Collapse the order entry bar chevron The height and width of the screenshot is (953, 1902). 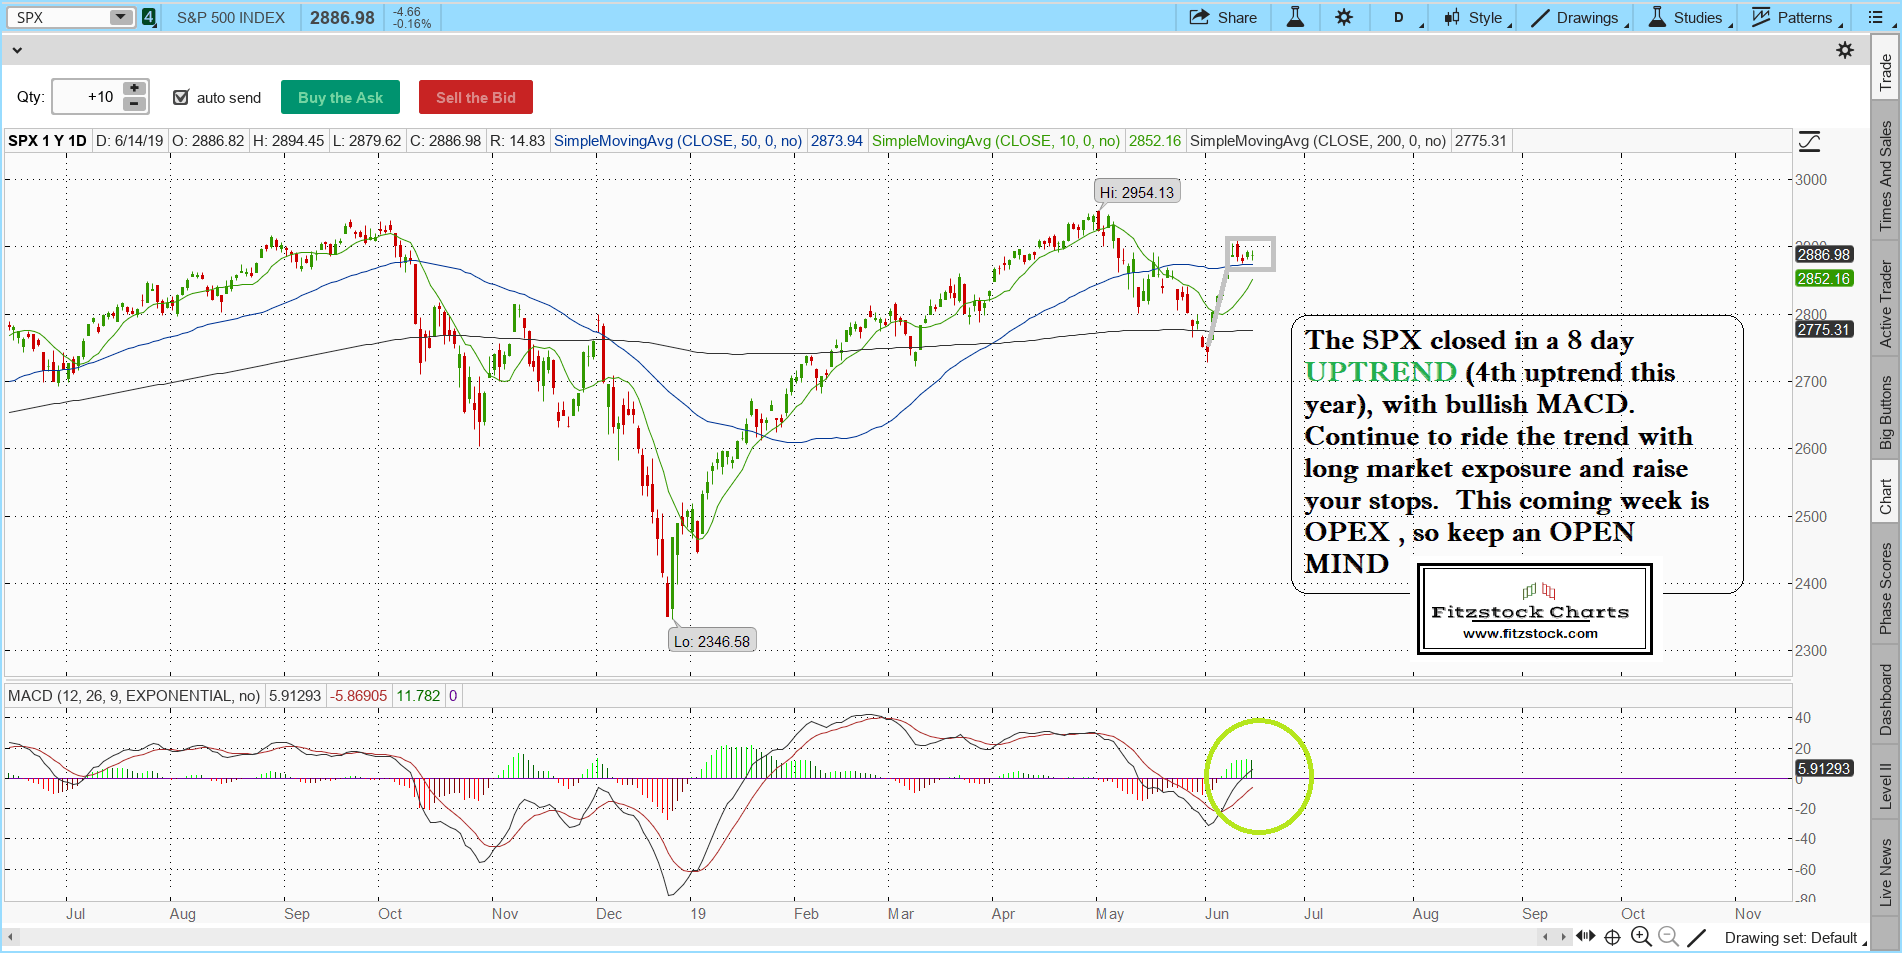point(17,50)
